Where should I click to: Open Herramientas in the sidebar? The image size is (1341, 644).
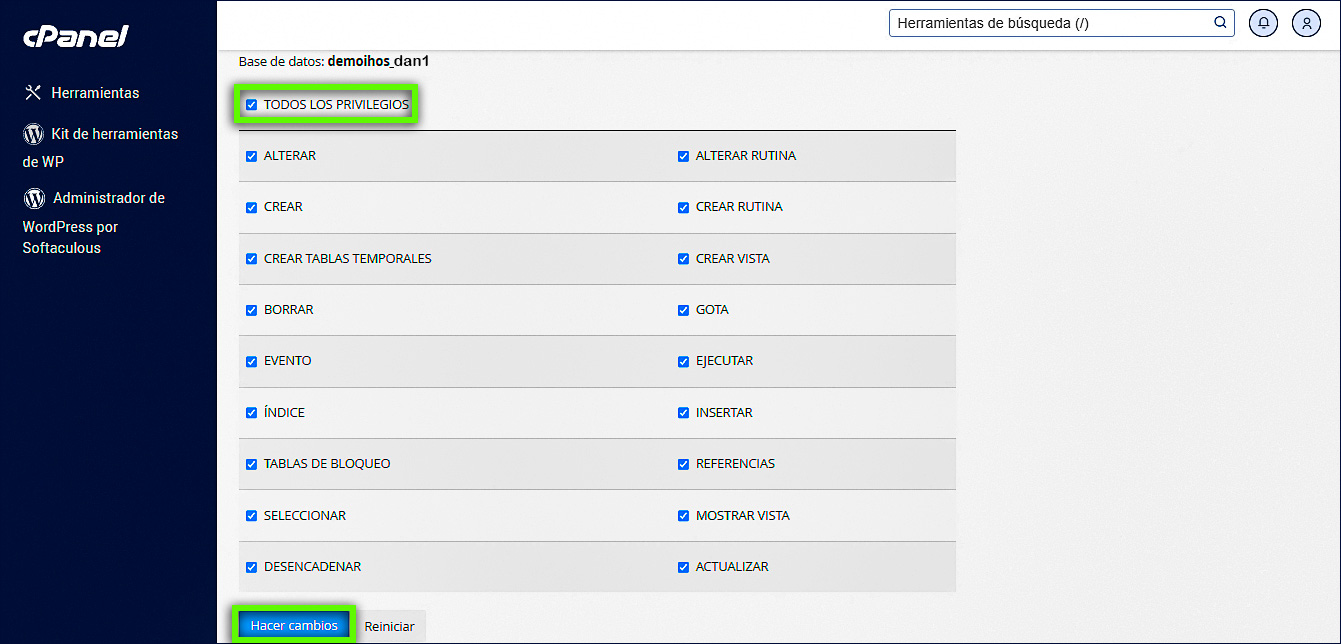pos(95,93)
